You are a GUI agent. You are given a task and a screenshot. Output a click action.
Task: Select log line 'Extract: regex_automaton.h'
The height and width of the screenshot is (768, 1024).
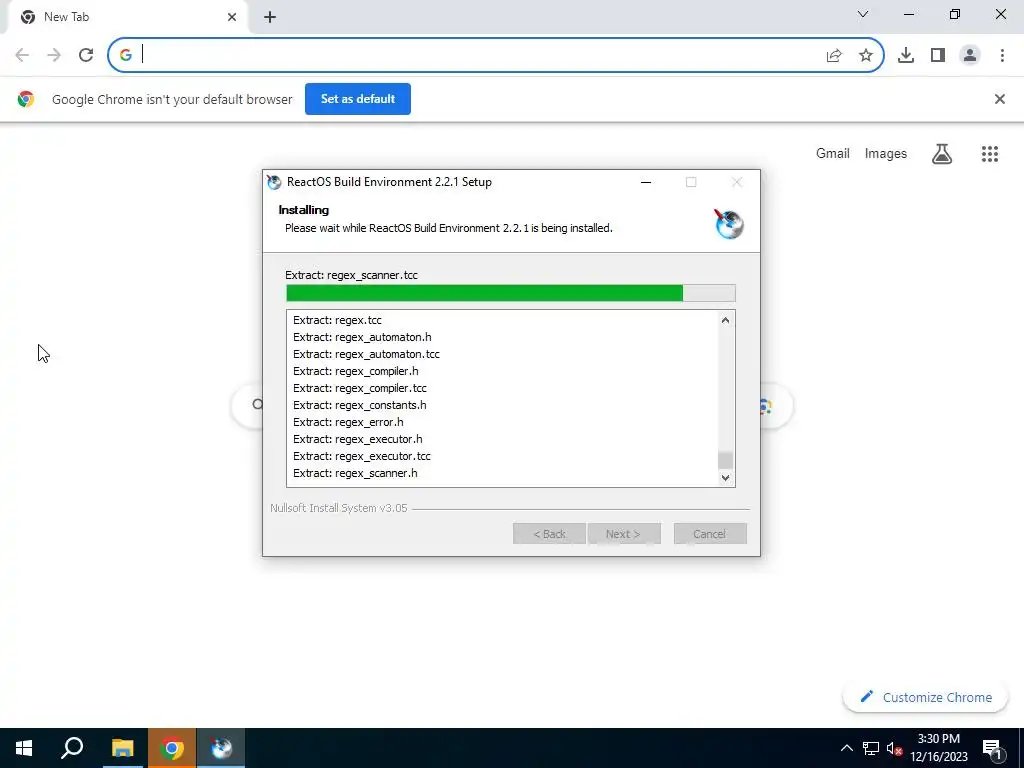[x=362, y=337]
